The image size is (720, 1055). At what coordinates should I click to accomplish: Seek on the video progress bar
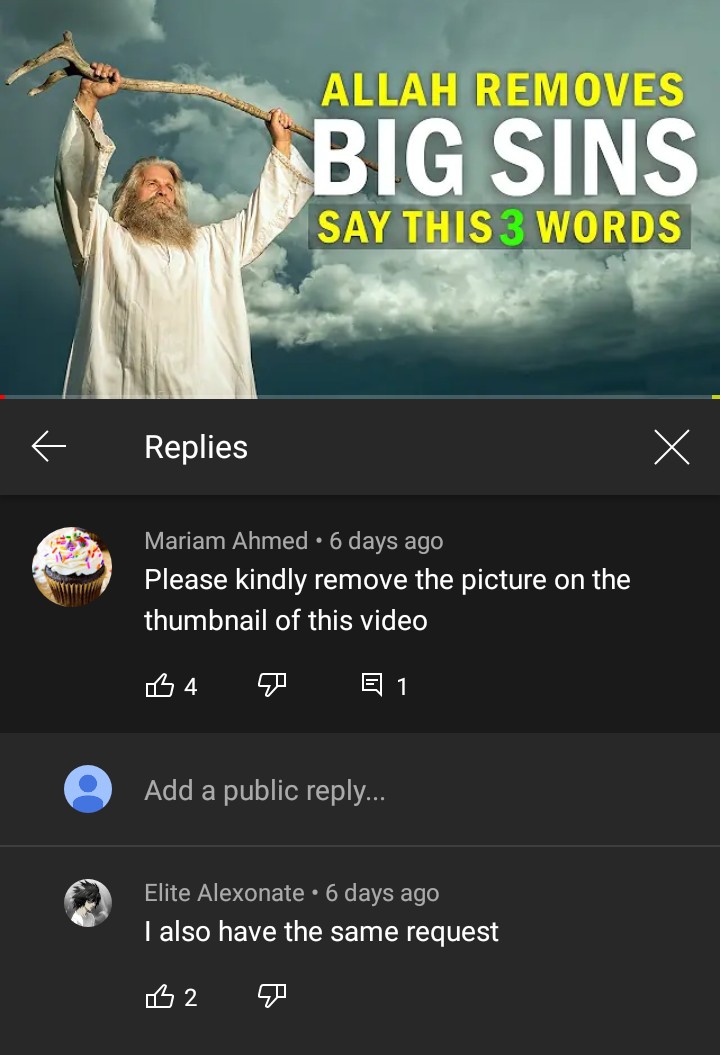pos(360,397)
